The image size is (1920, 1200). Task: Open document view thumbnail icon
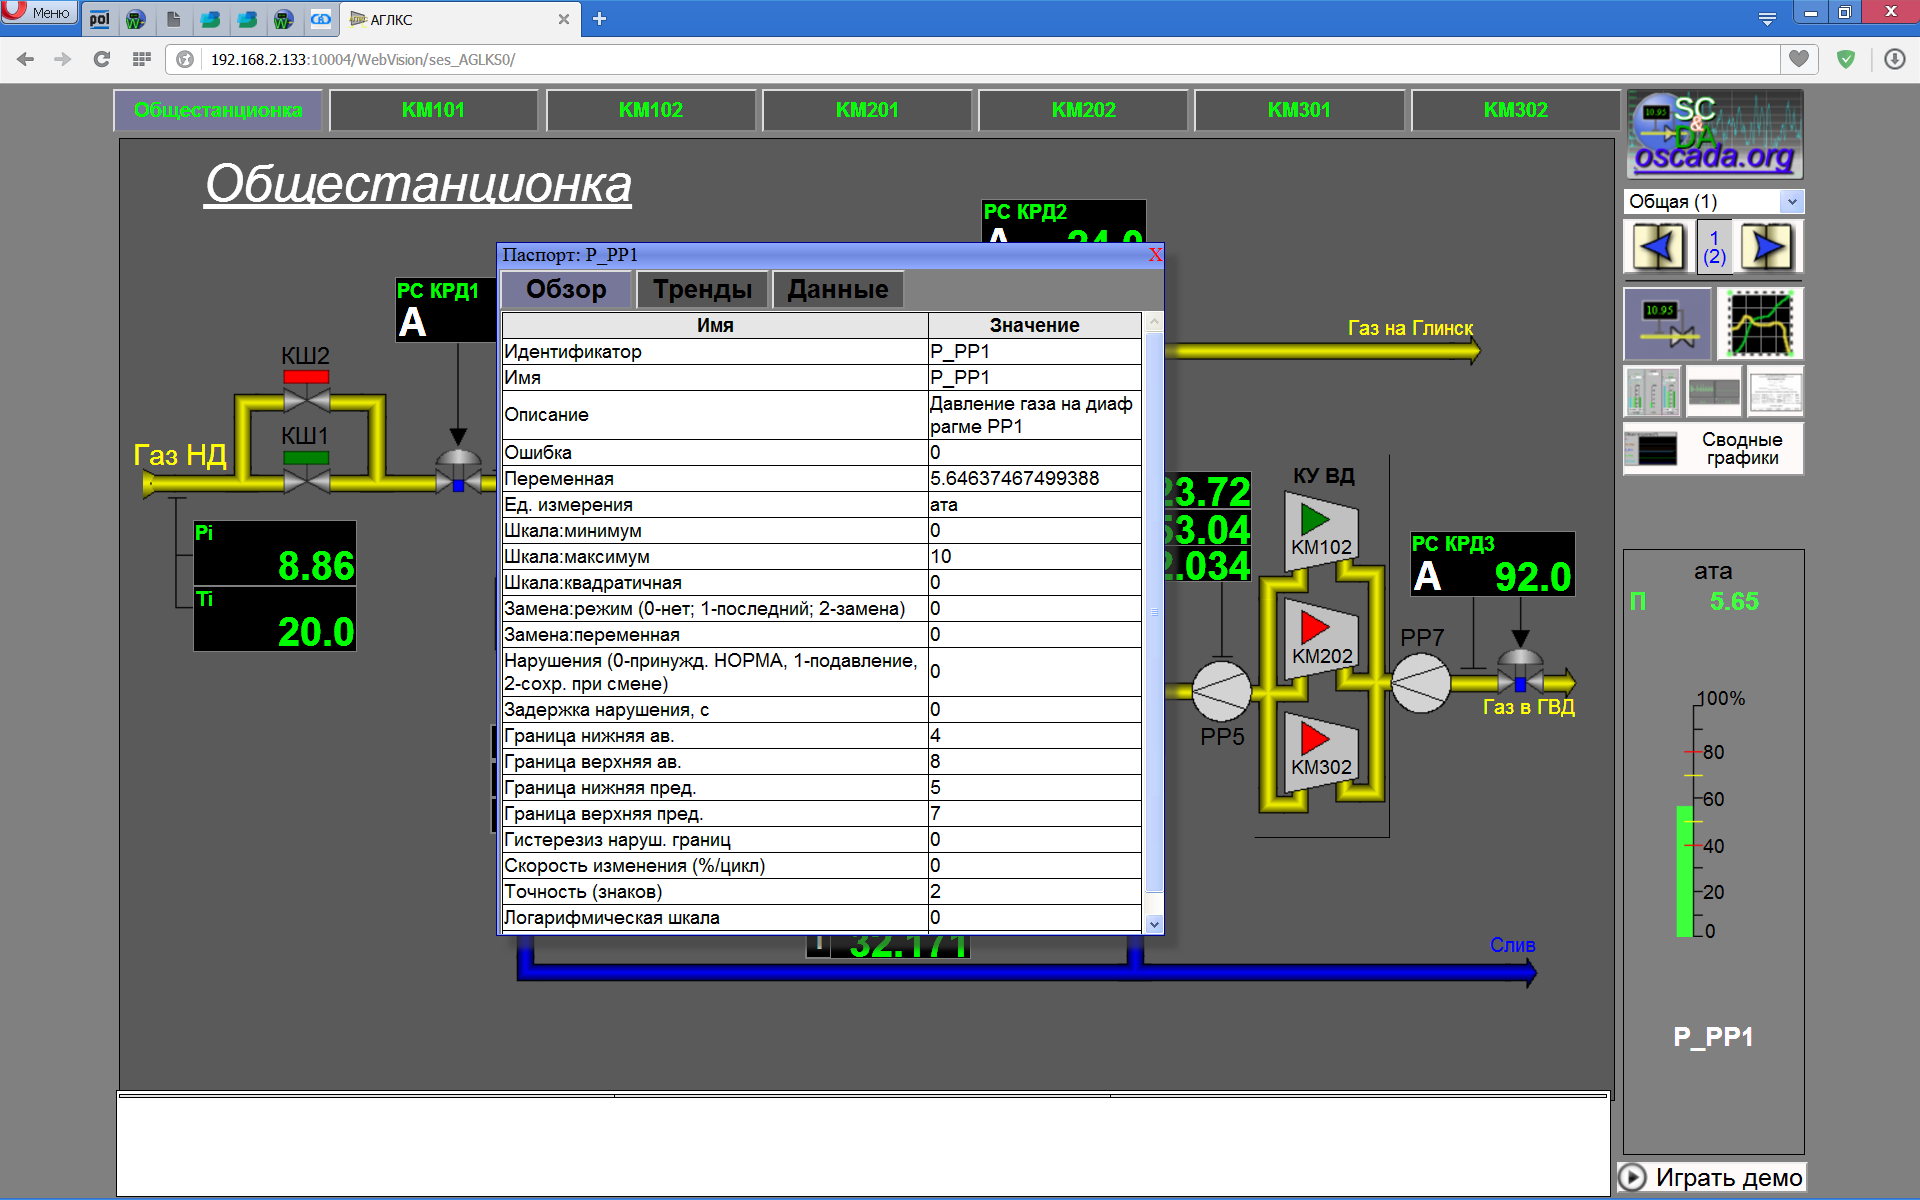tap(1775, 391)
